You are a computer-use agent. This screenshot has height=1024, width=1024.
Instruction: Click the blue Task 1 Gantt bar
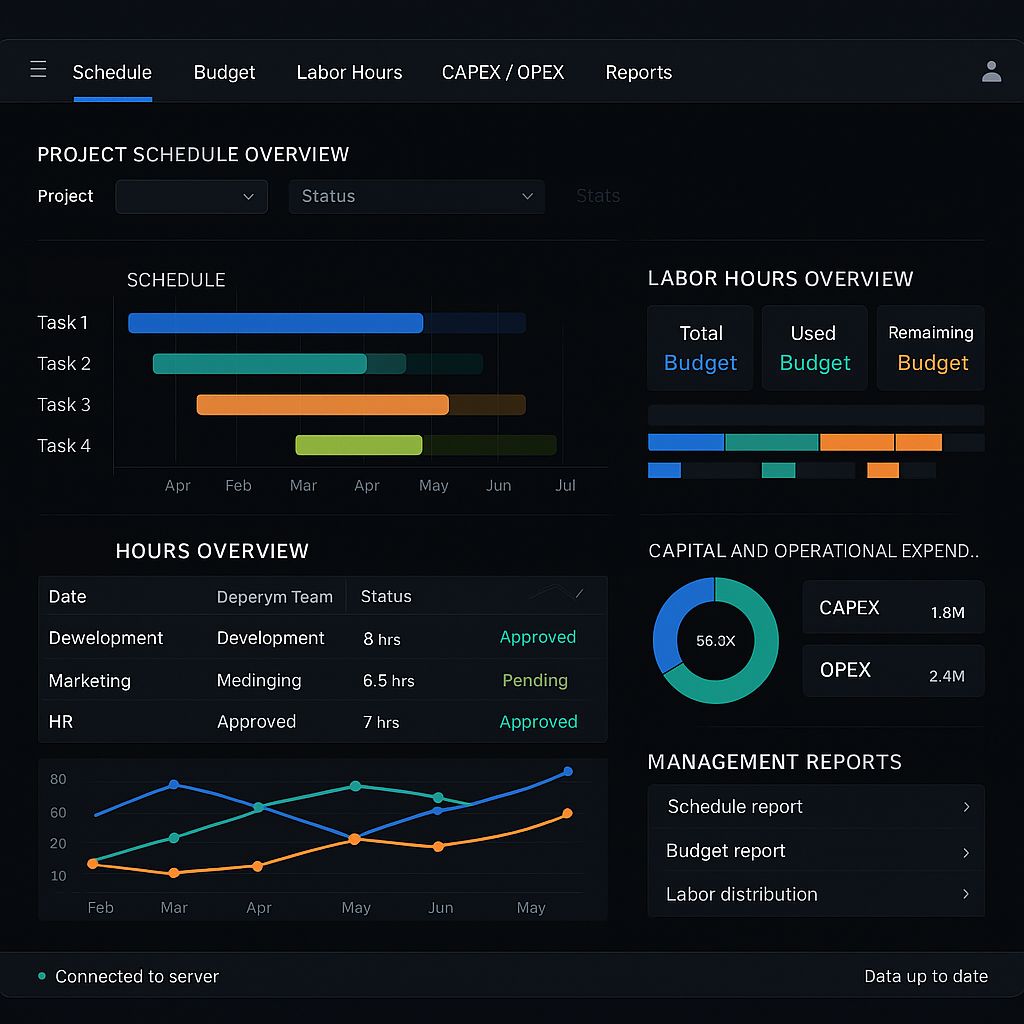click(x=276, y=323)
